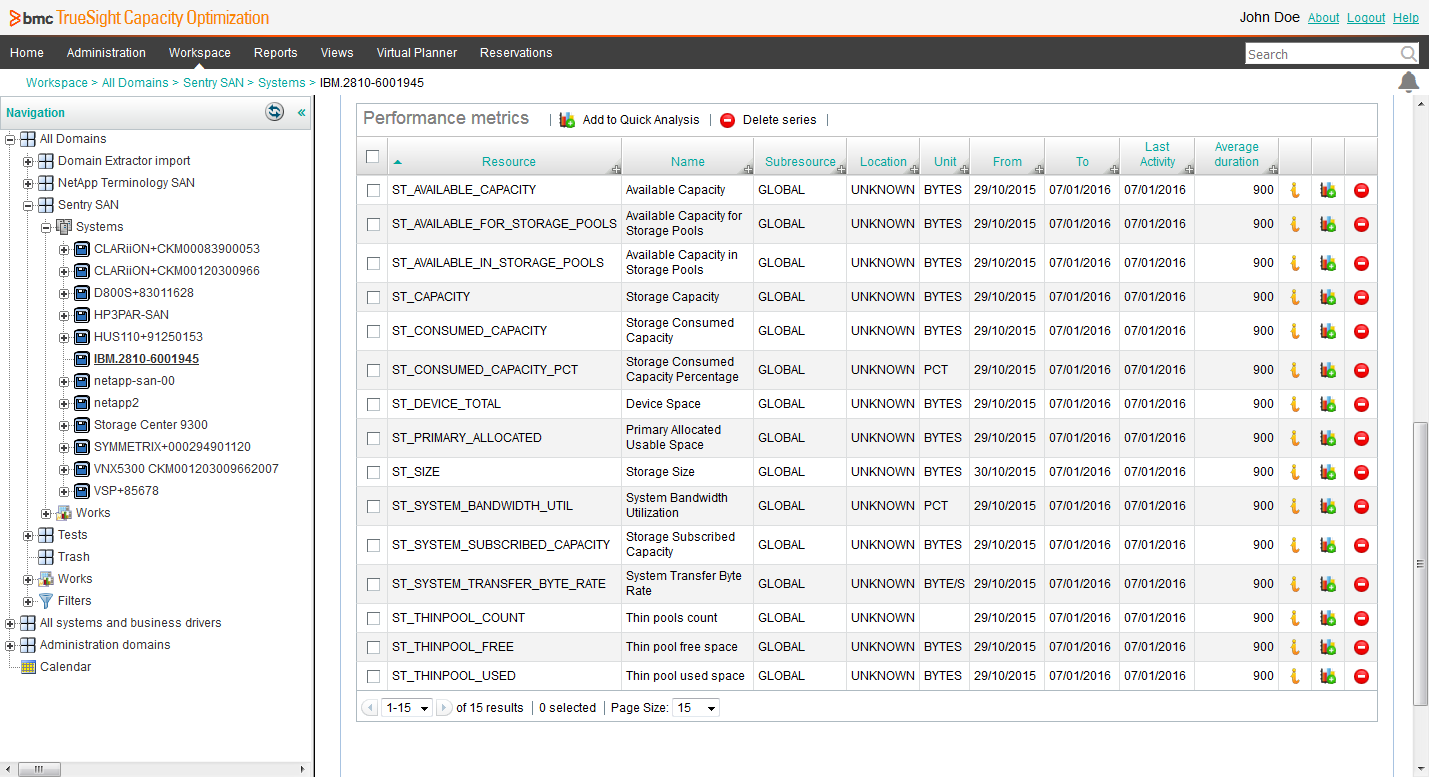Collapse the Sentry SAN node
This screenshot has height=777, width=1429.
(28, 205)
